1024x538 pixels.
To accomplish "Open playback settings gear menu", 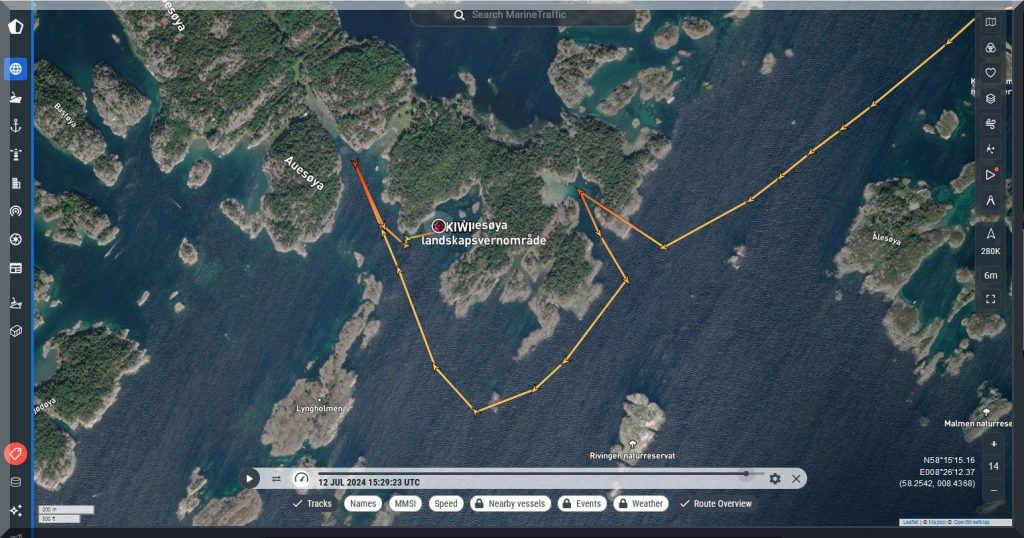I will 775,479.
